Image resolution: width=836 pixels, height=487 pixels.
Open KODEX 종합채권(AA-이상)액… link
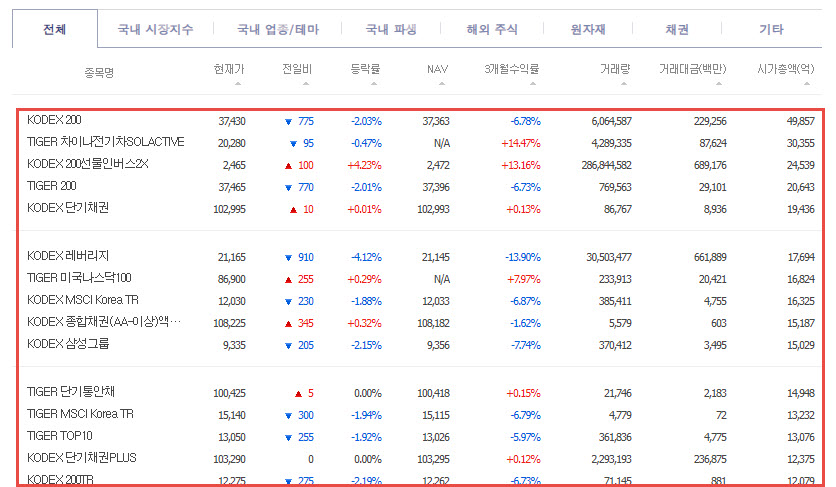pos(104,322)
